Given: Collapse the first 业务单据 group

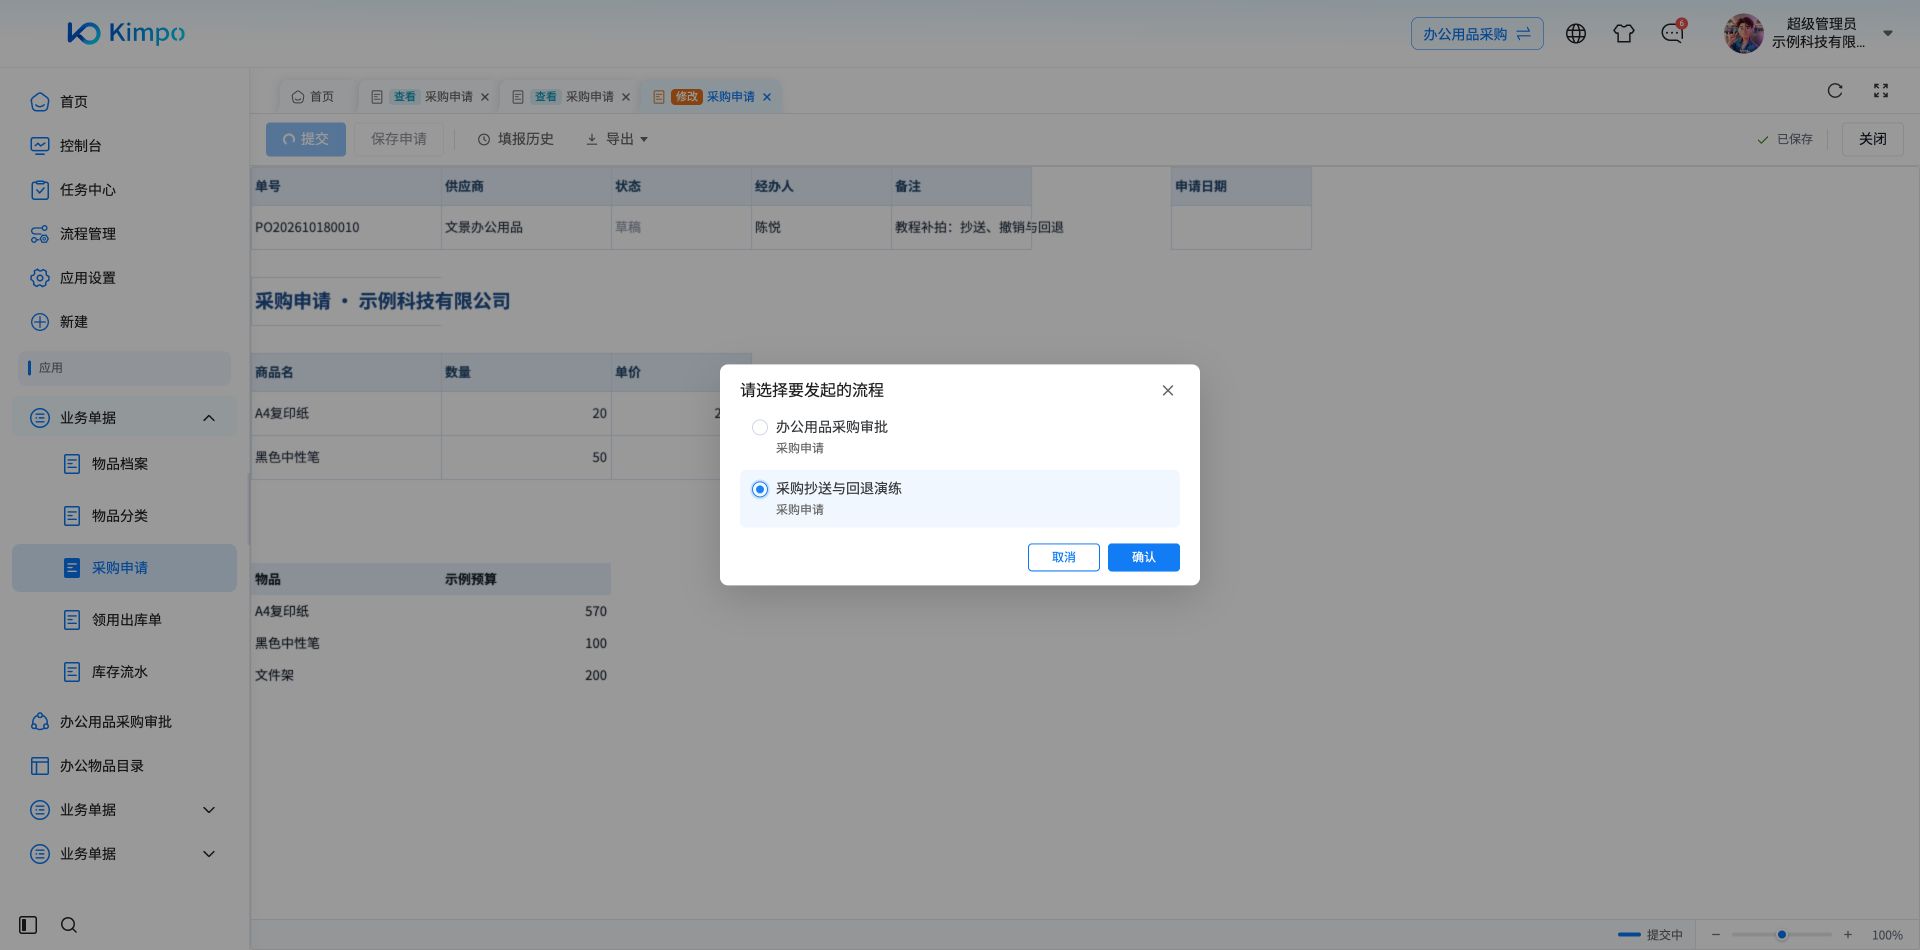Looking at the screenshot, I should 209,417.
